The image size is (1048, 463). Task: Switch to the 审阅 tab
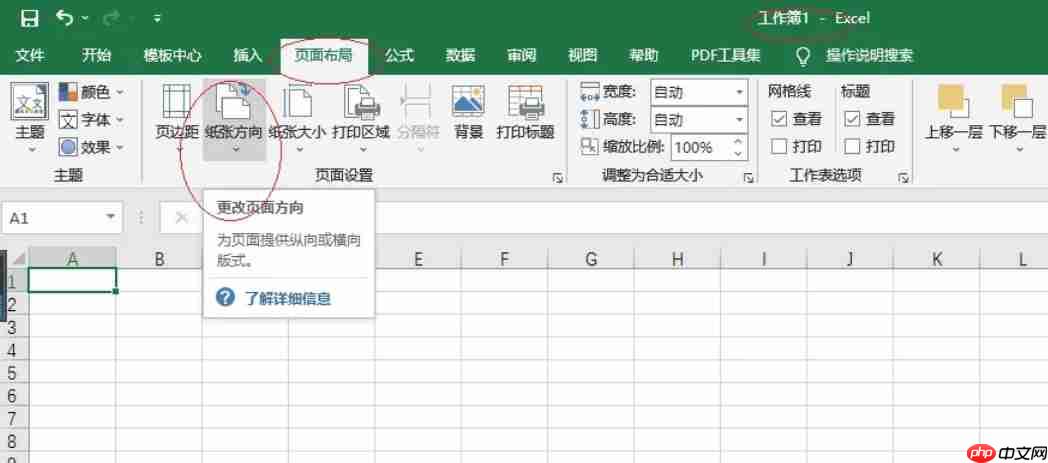[521, 55]
